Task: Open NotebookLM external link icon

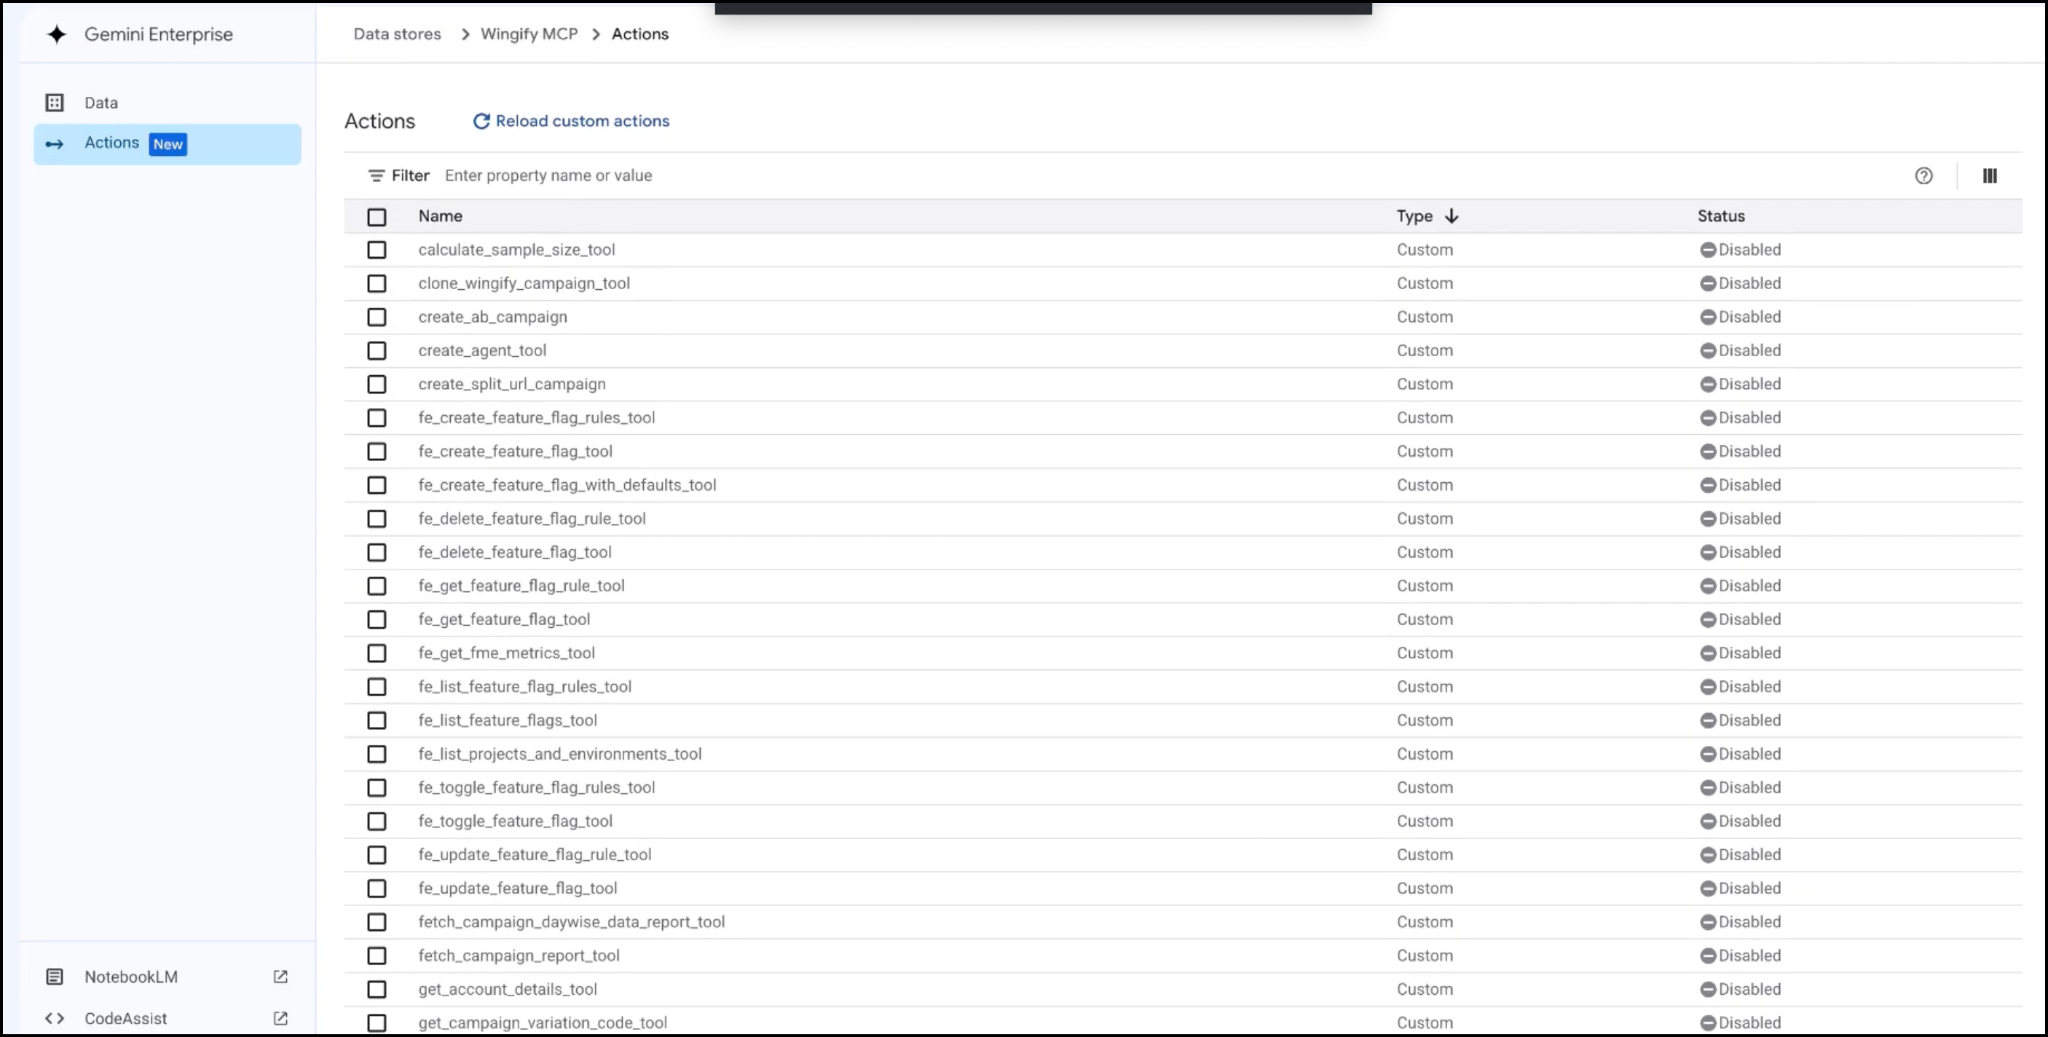Action: tap(281, 977)
